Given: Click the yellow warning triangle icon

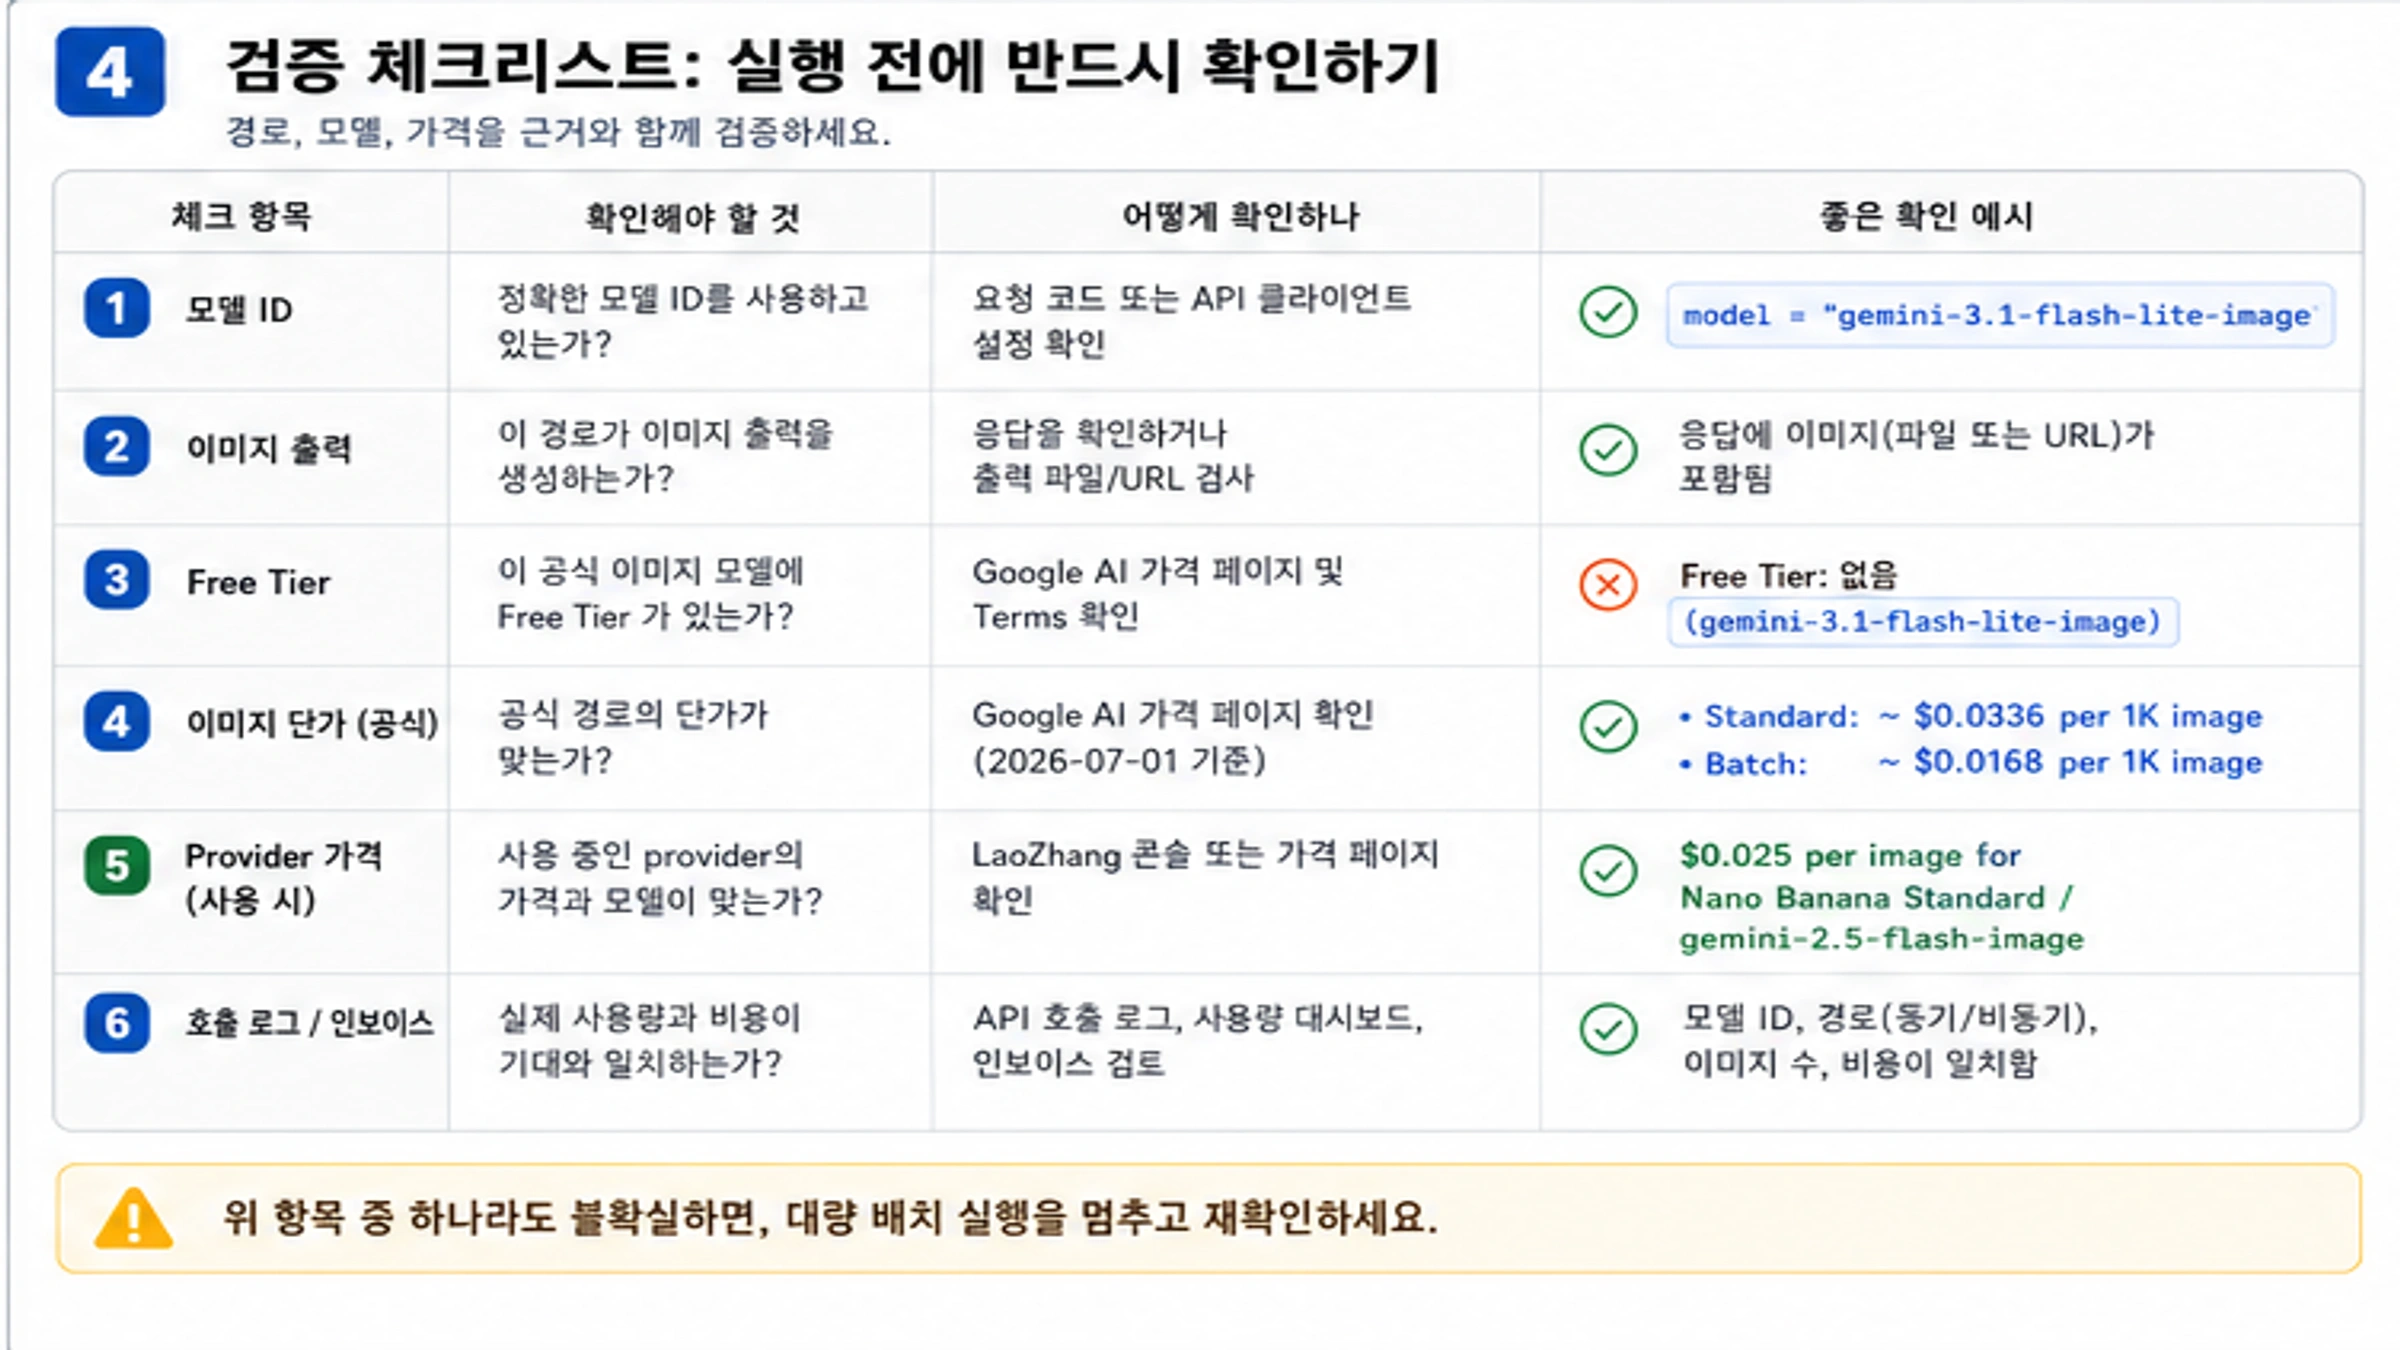Looking at the screenshot, I should coord(133,1219).
